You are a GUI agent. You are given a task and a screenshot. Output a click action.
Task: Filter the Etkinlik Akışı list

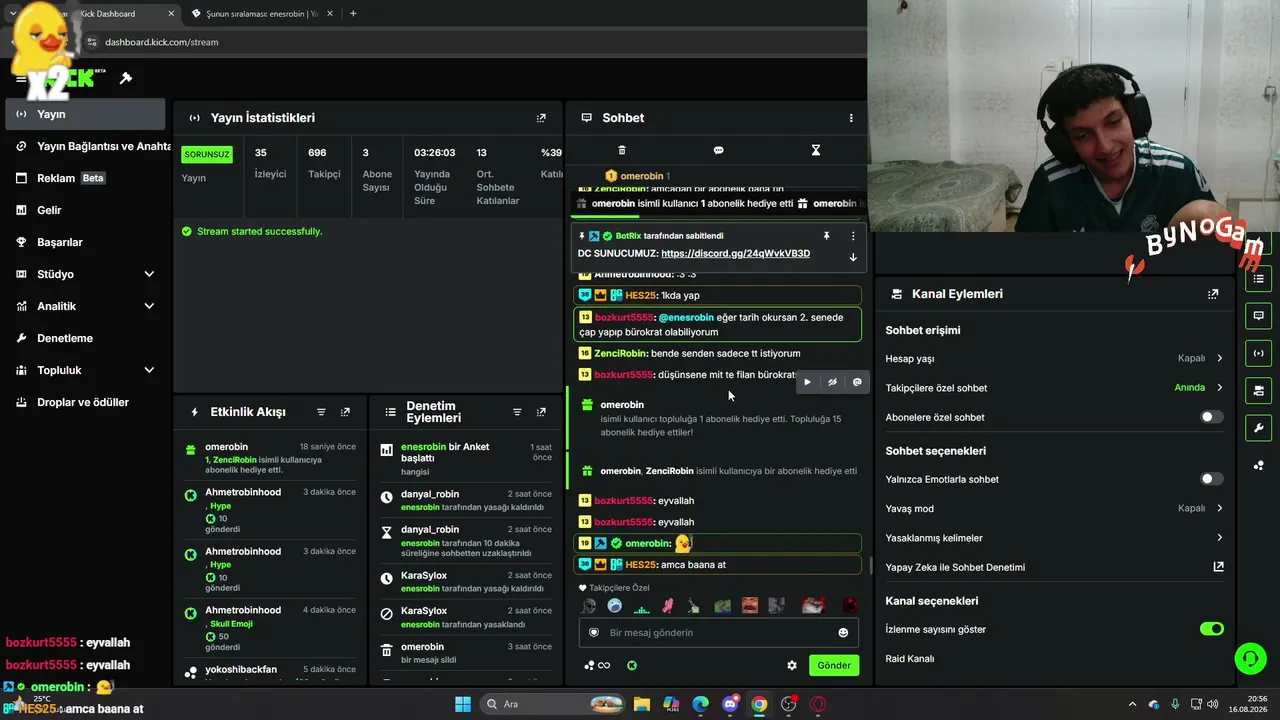(321, 412)
